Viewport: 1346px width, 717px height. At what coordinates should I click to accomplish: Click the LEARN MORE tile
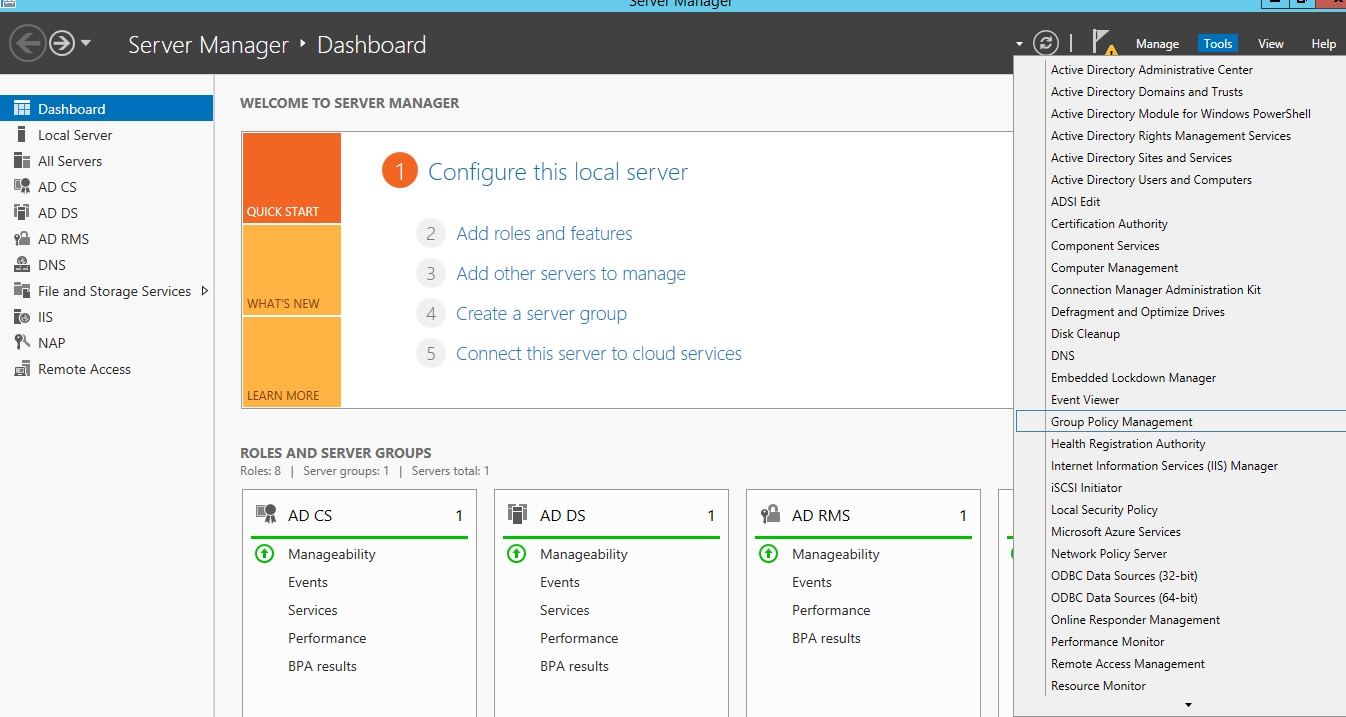point(291,362)
